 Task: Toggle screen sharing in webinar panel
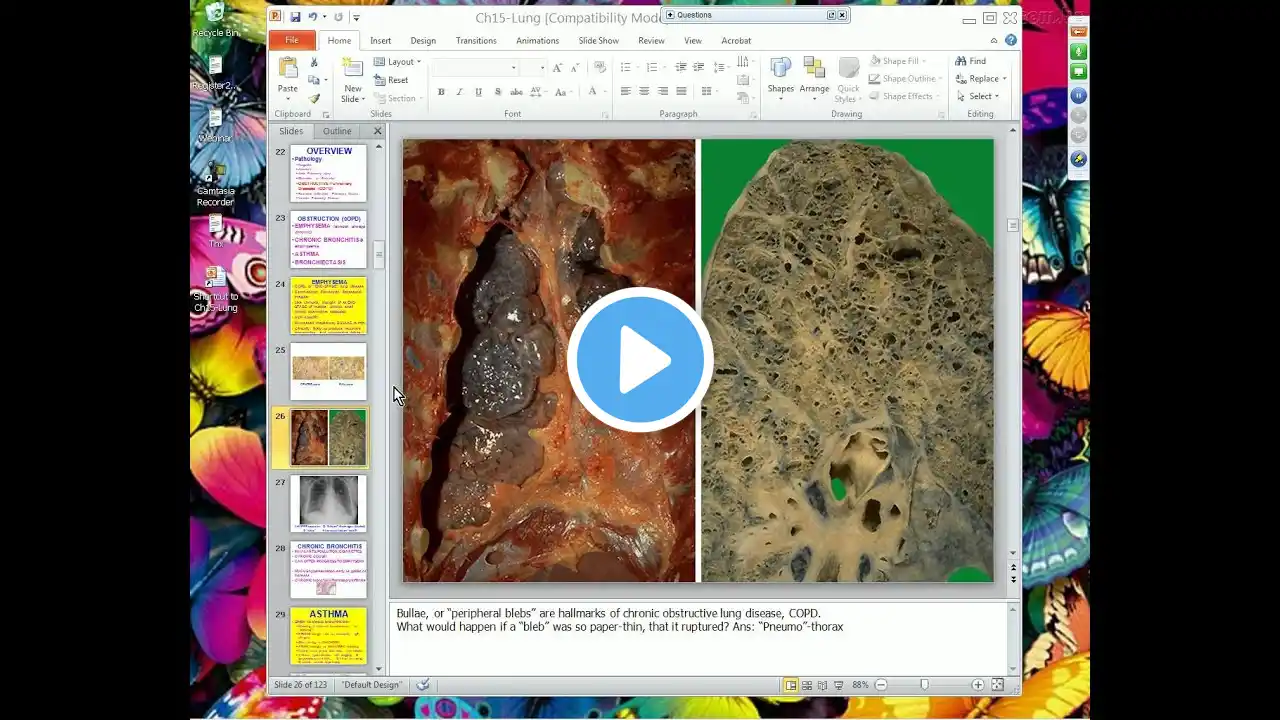tap(1079, 72)
